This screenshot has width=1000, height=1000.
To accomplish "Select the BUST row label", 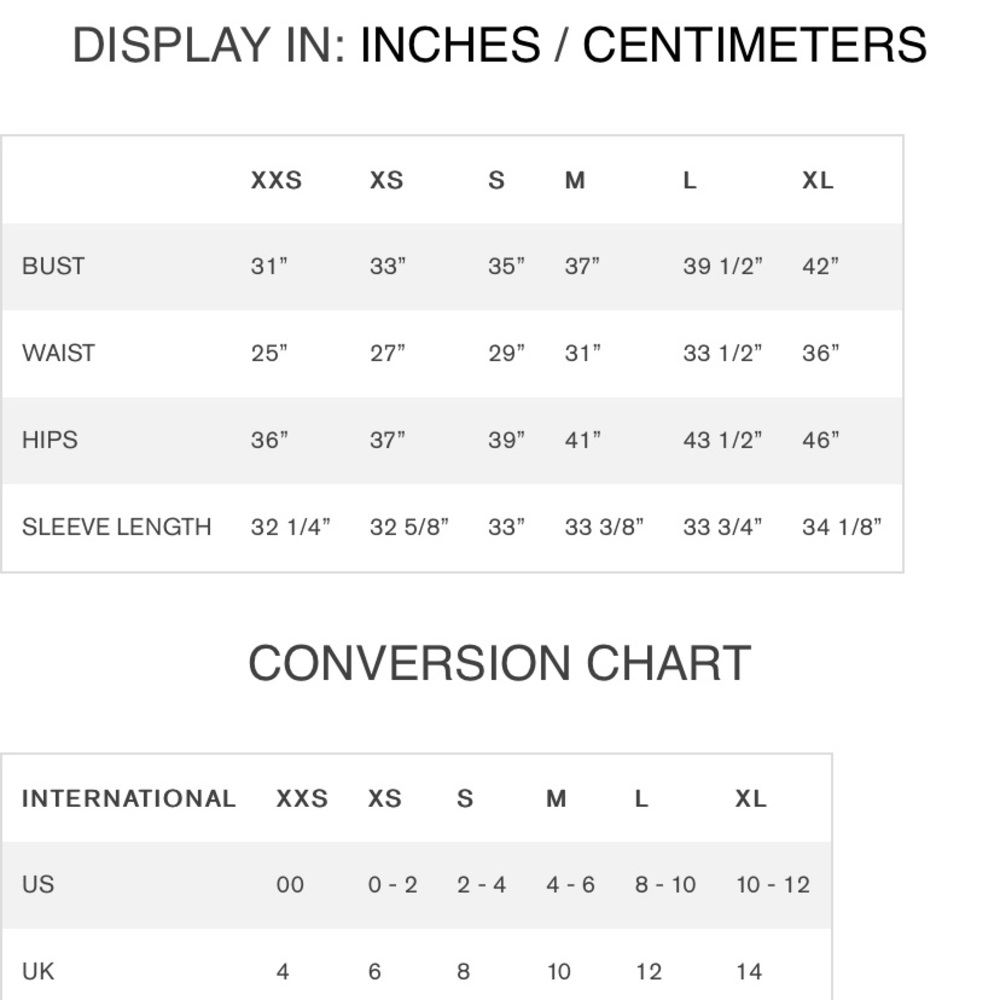I will (54, 266).
